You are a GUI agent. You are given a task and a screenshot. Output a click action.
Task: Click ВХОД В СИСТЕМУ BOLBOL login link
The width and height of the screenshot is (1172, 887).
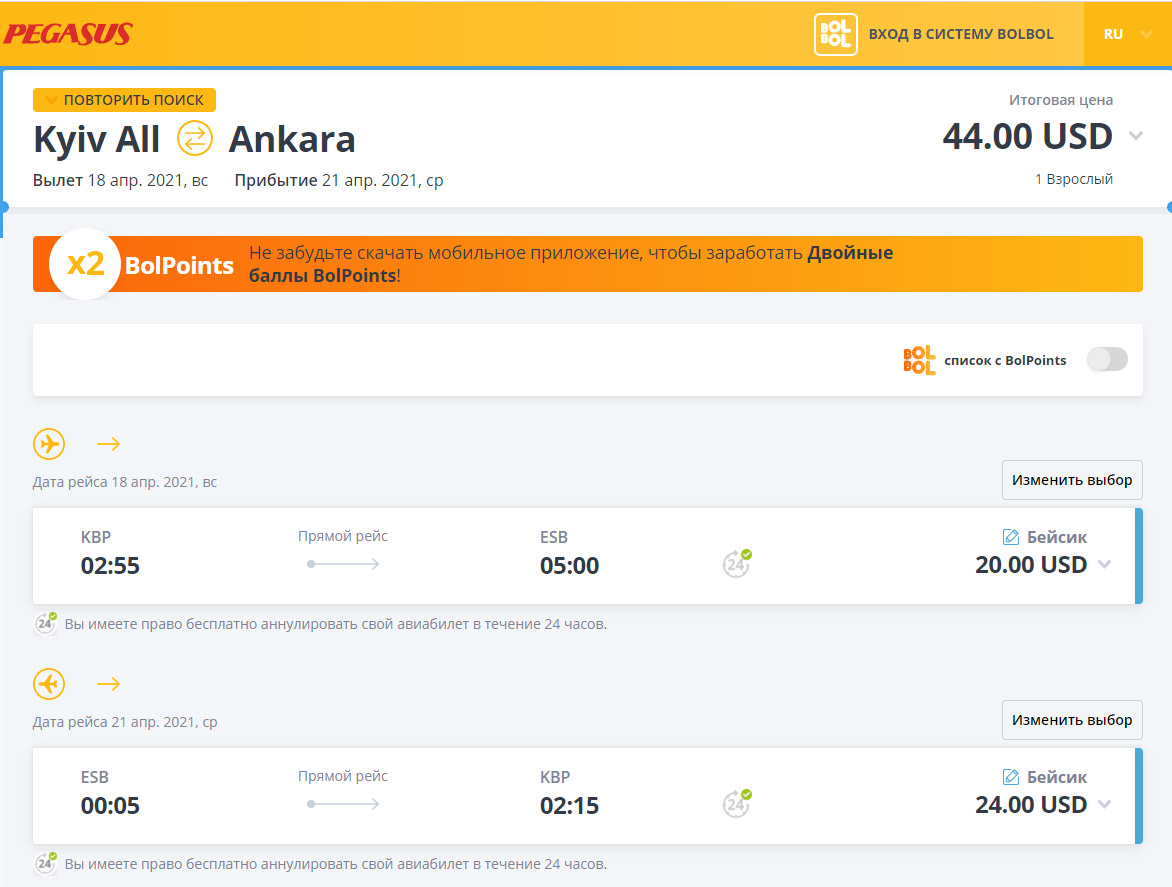(x=960, y=34)
